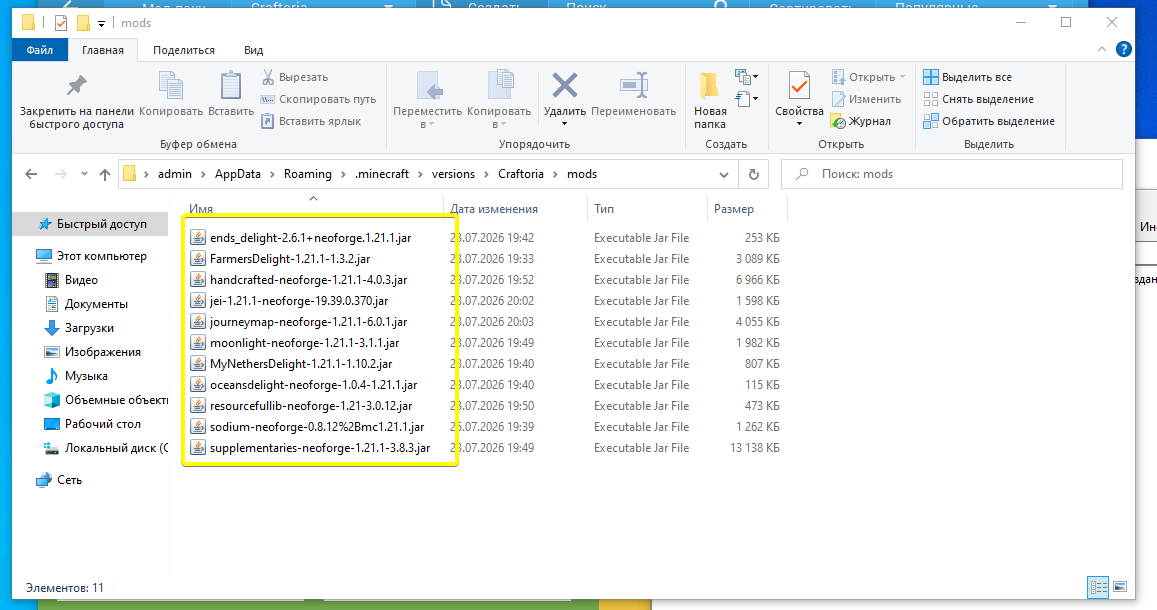Select ends_delight-2.6.1+neoforge.1.21.1.jar file
1157x610 pixels.
311,238
